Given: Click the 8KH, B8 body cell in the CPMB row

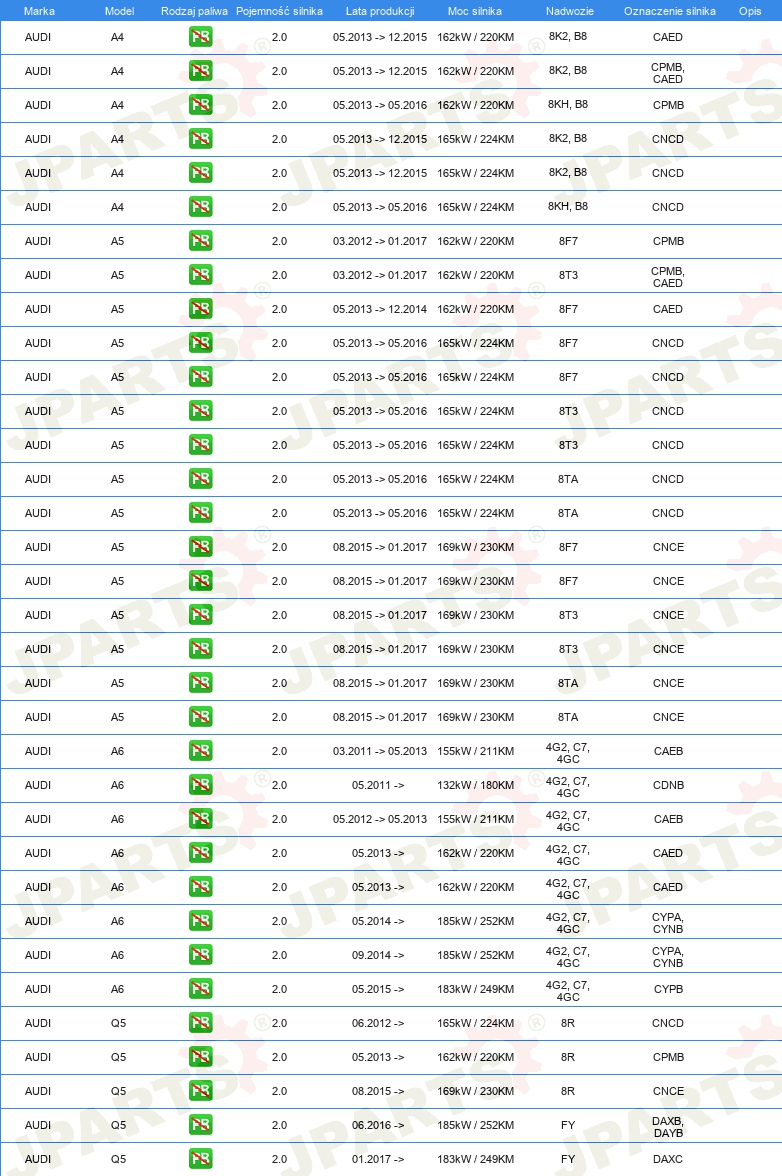Looking at the screenshot, I should coord(568,104).
